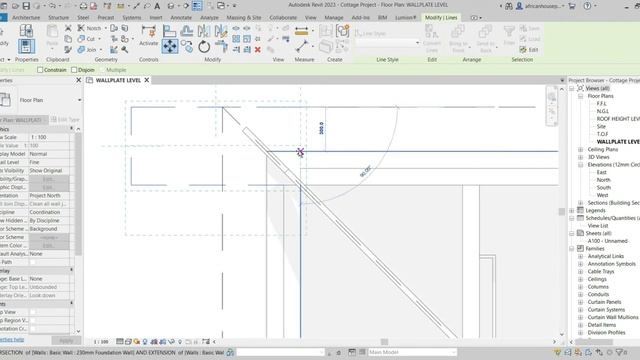The height and width of the screenshot is (360, 640).
Task: Click the Save icon in quick access toolbar
Action: coord(26,6)
